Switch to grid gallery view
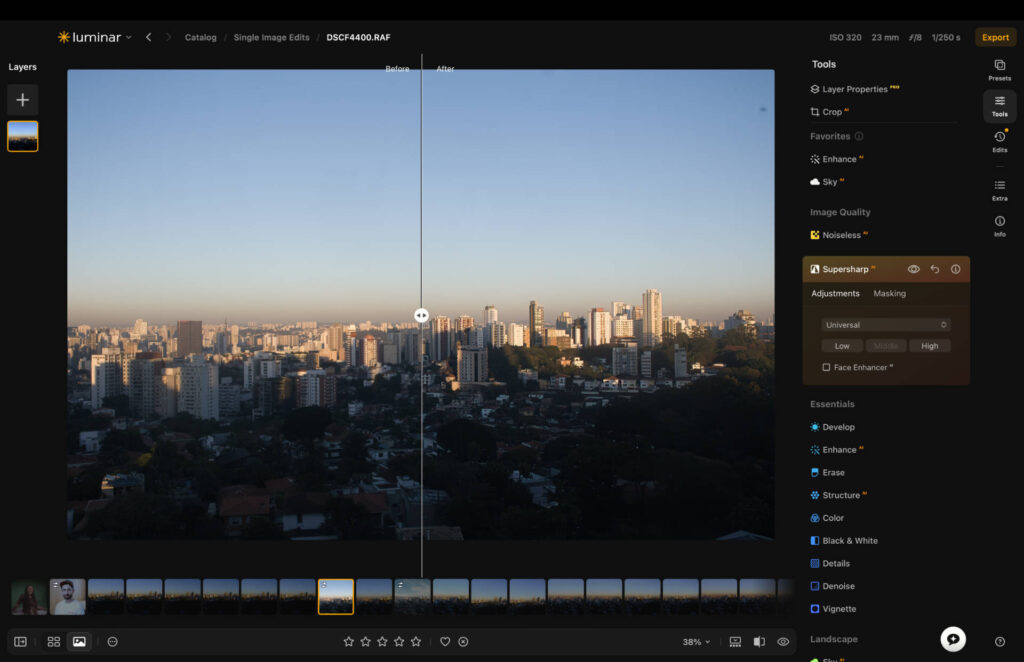This screenshot has height=662, width=1024. click(54, 642)
